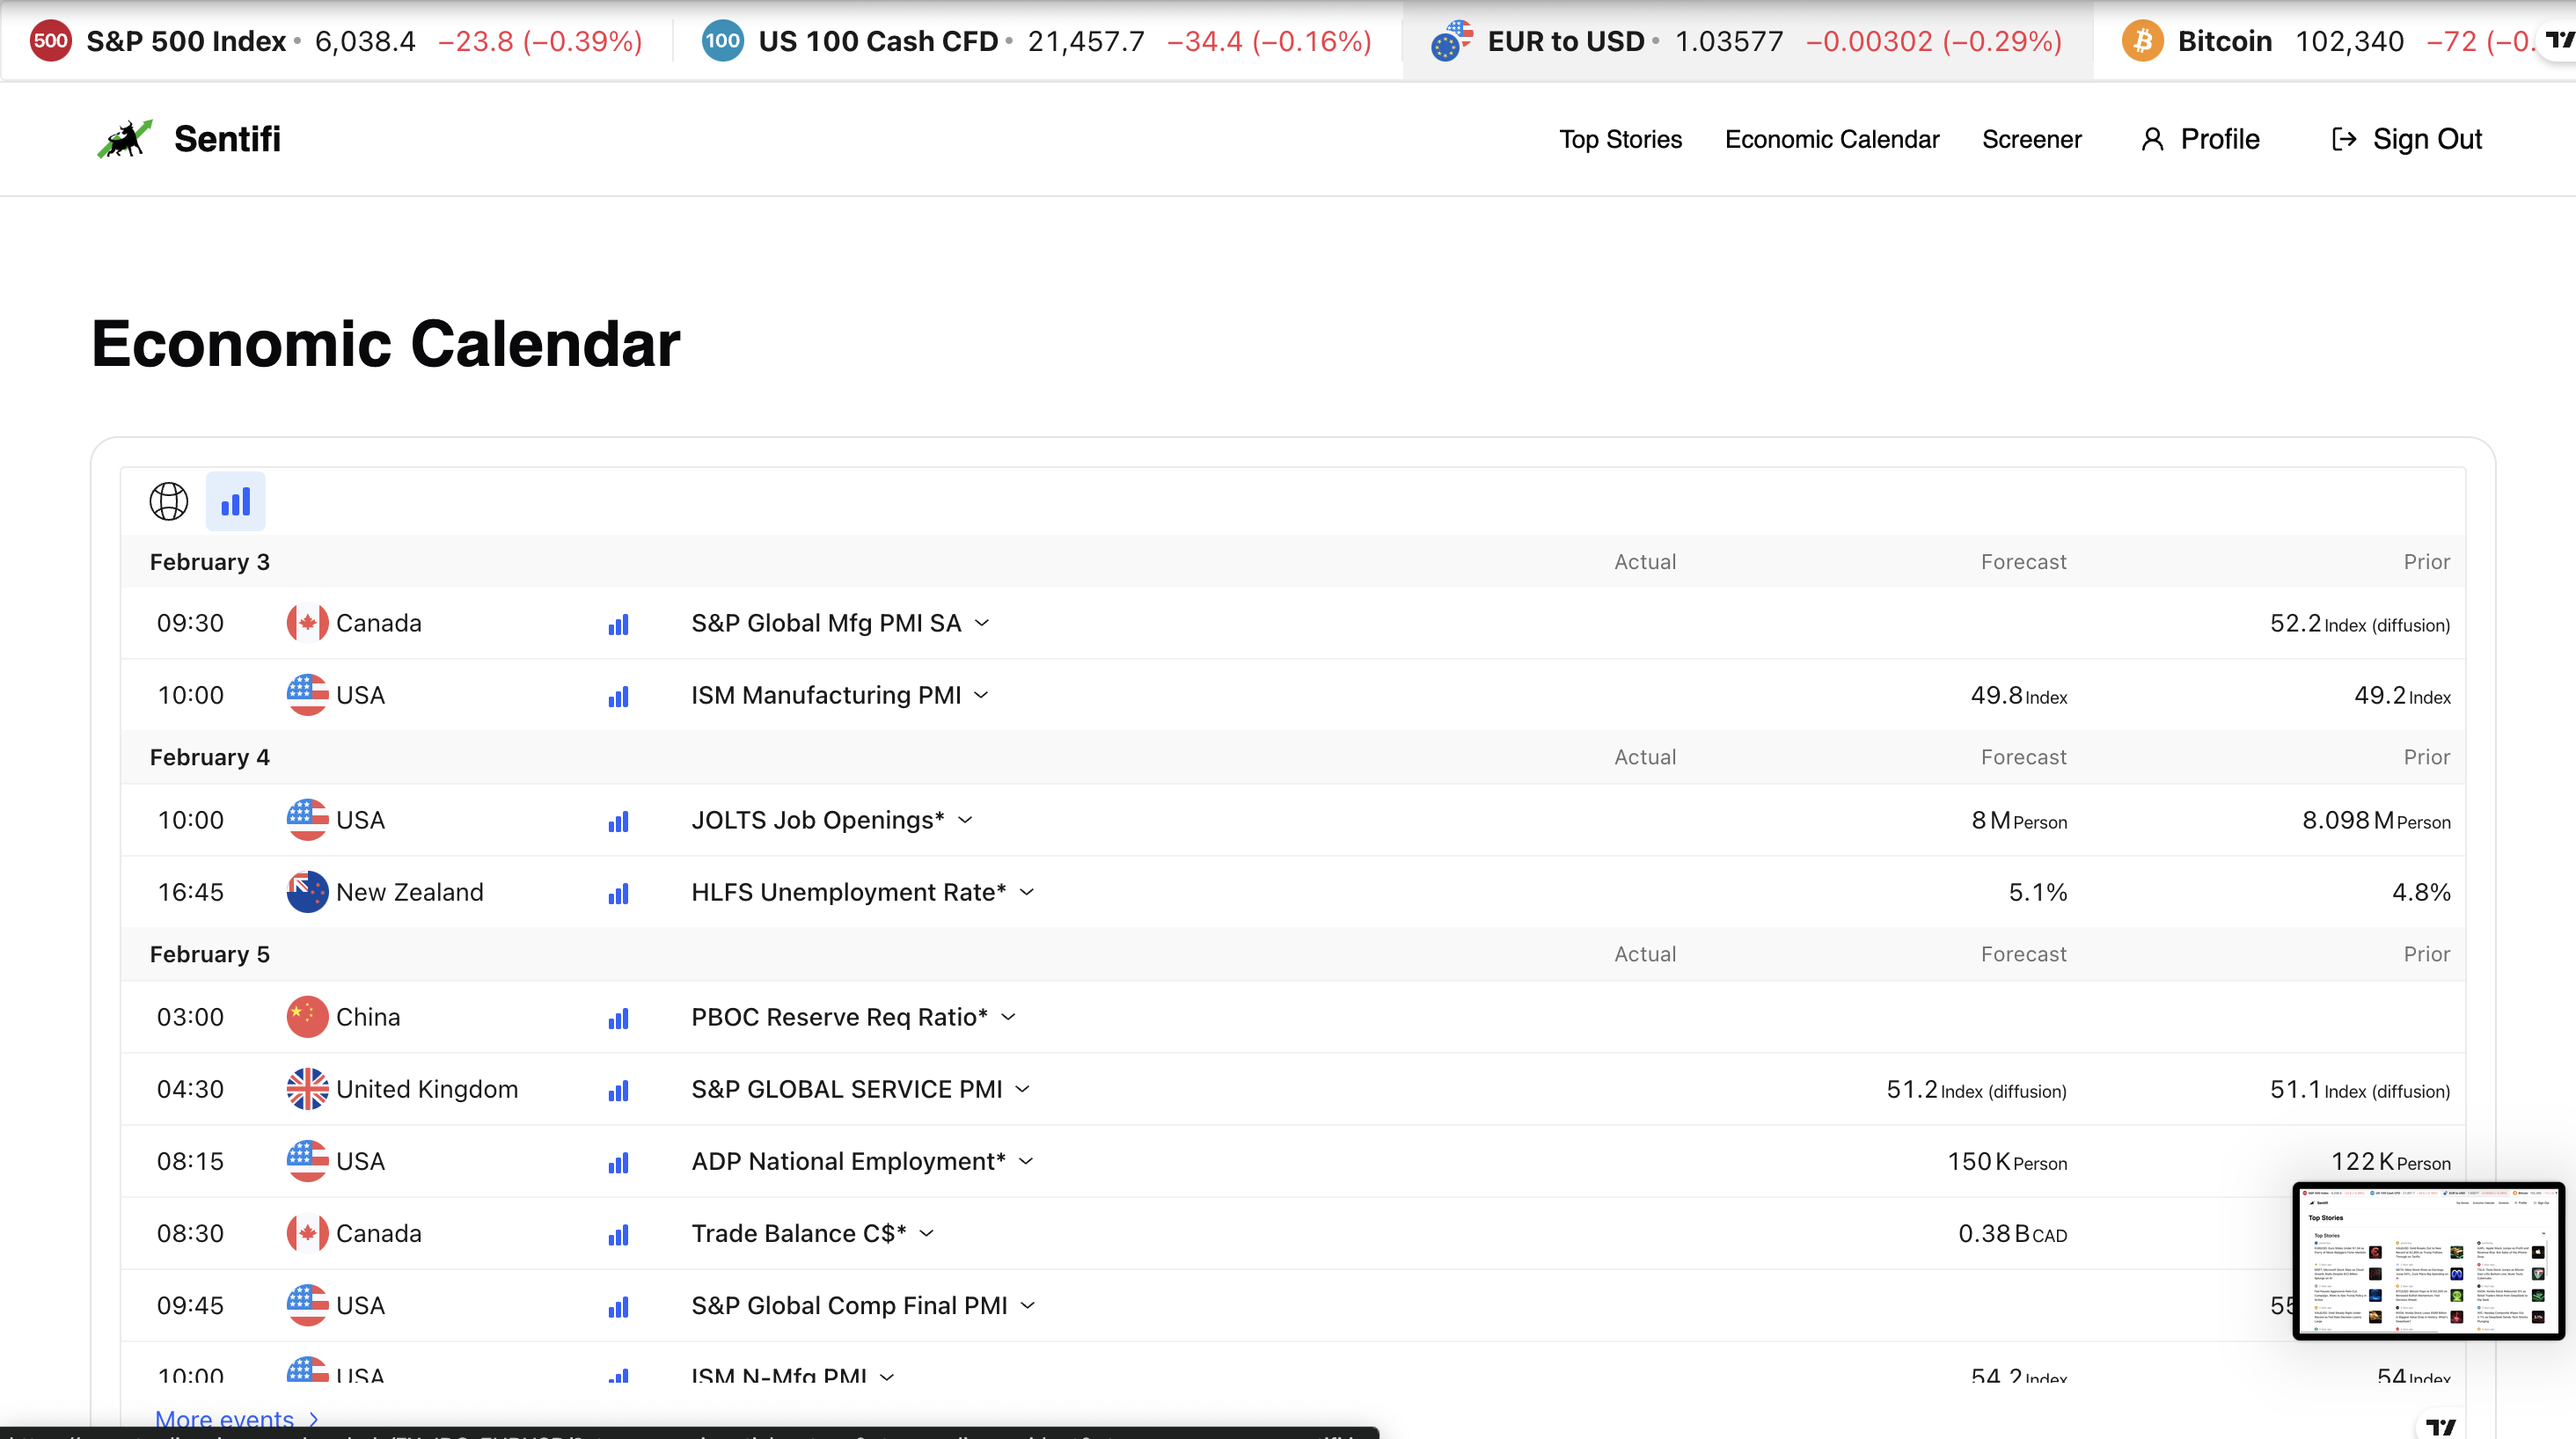Click the TradingView logo at bottom right

point(2440,1426)
